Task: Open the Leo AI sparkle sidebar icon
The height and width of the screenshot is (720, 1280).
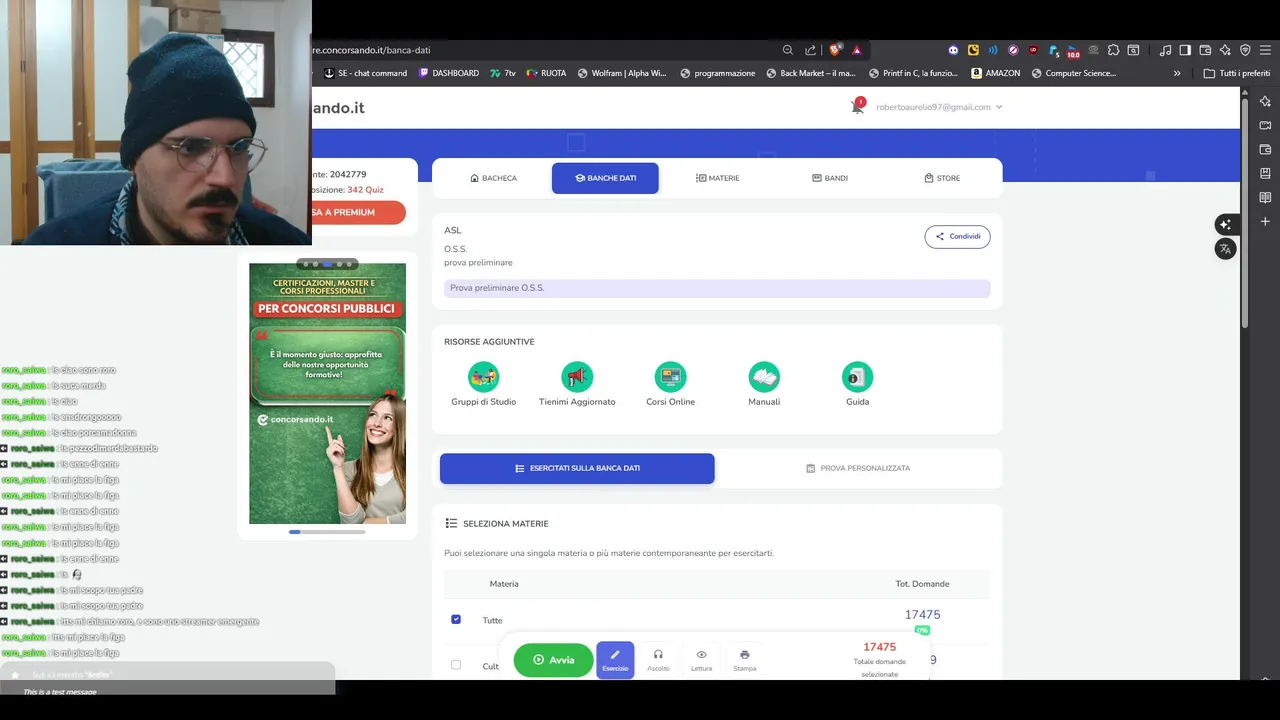Action: click(1265, 101)
